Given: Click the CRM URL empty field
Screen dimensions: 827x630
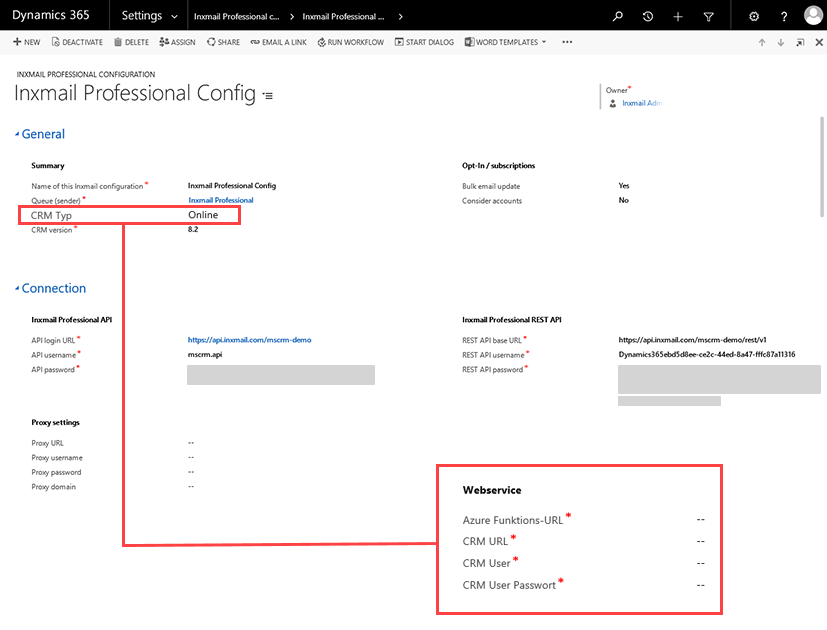Looking at the screenshot, I should (700, 541).
